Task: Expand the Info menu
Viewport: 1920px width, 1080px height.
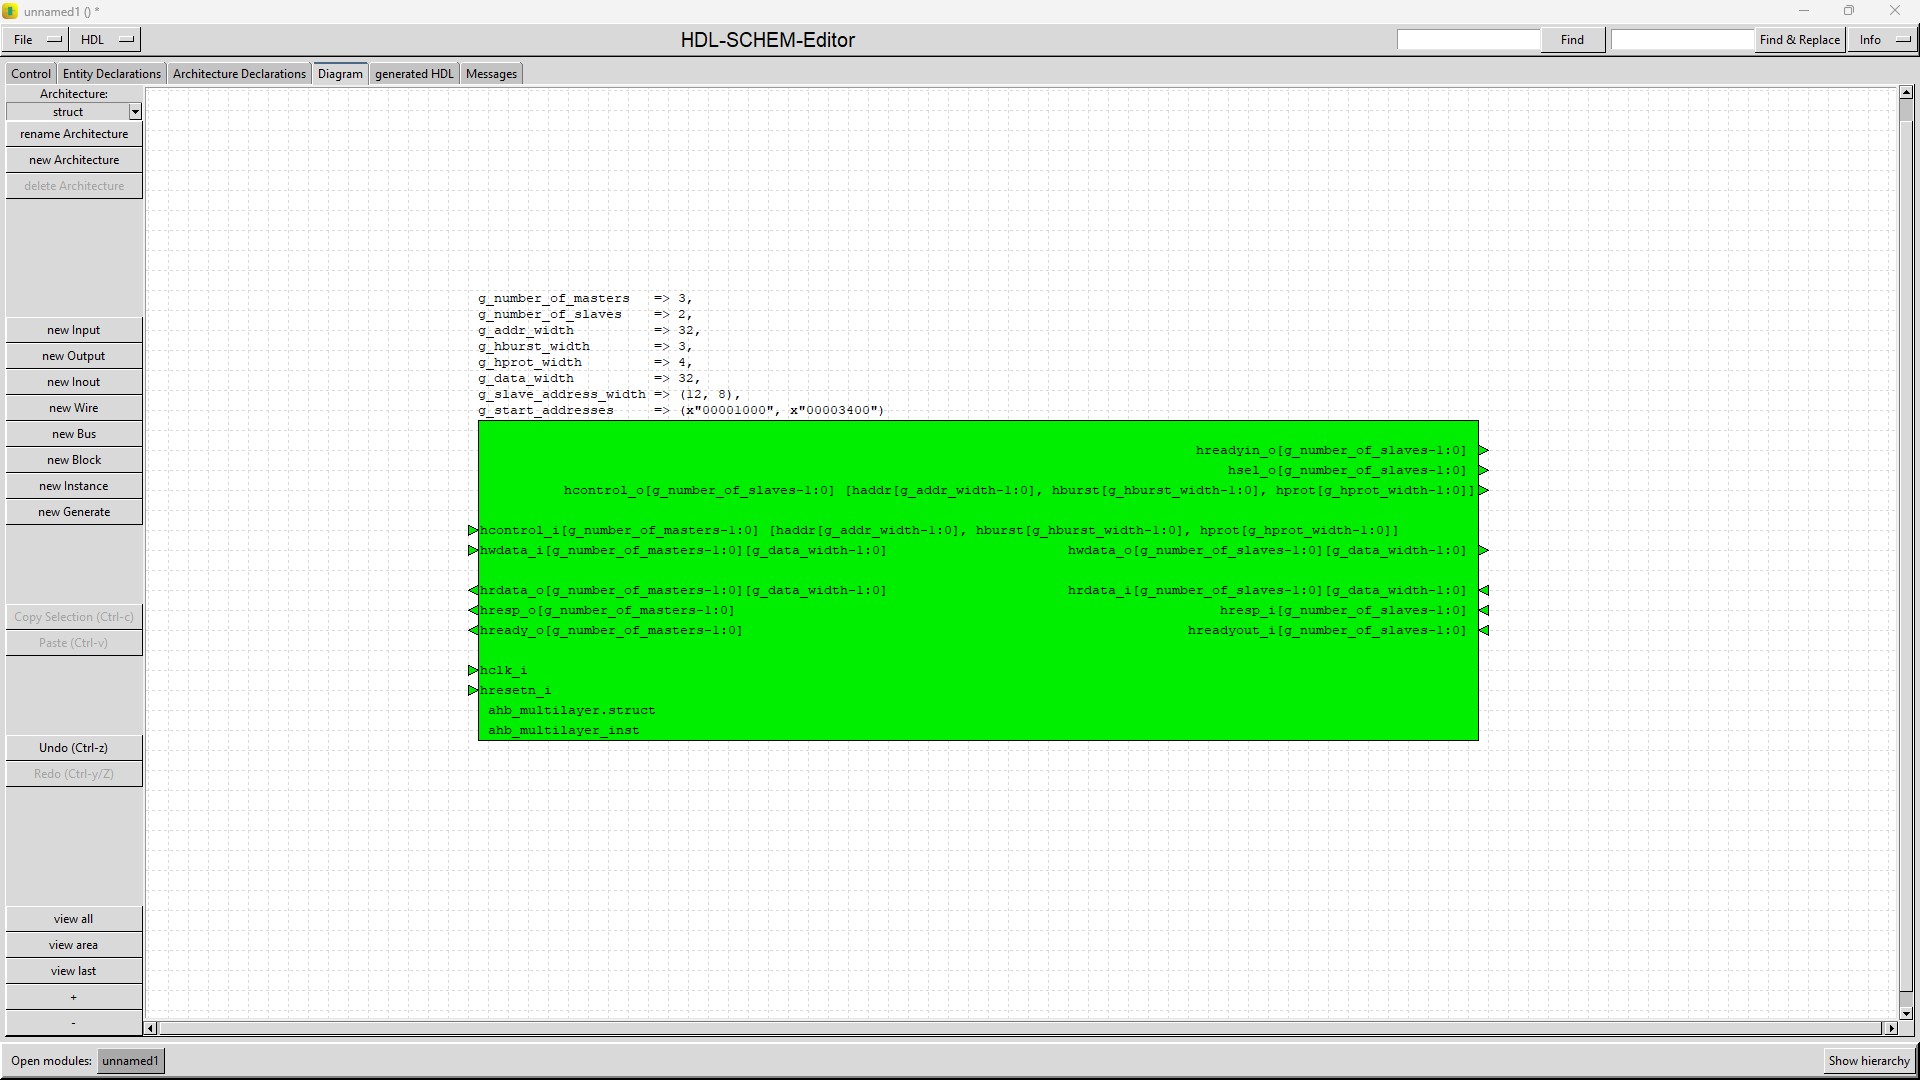Action: (x=1884, y=40)
